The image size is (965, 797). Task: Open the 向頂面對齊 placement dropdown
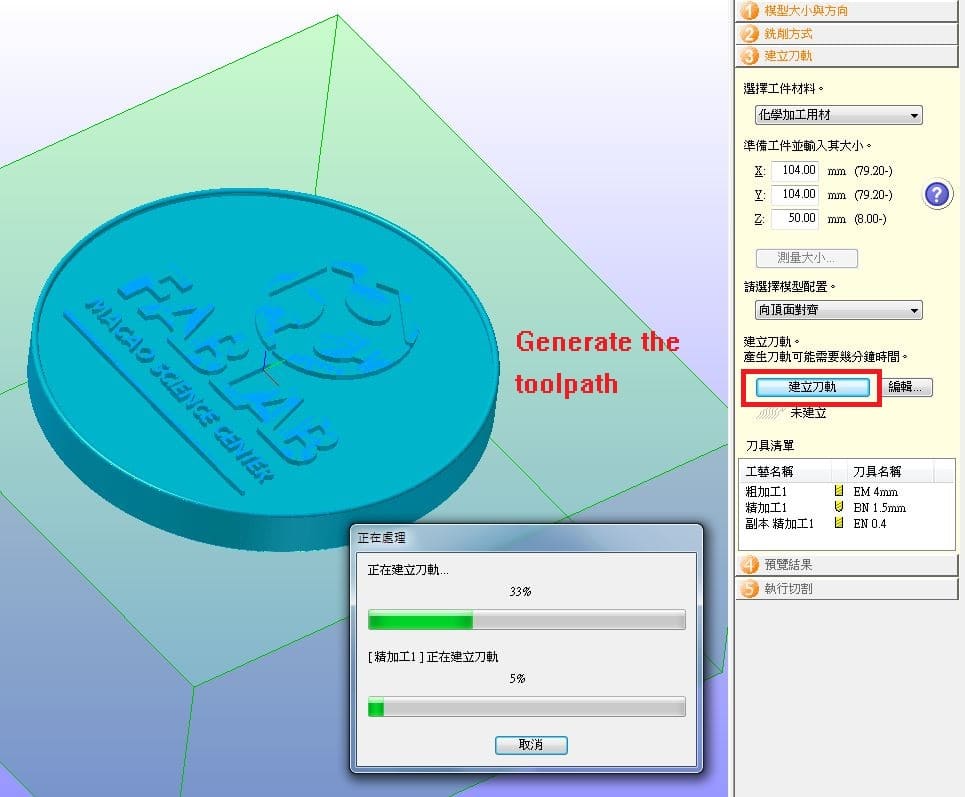838,310
